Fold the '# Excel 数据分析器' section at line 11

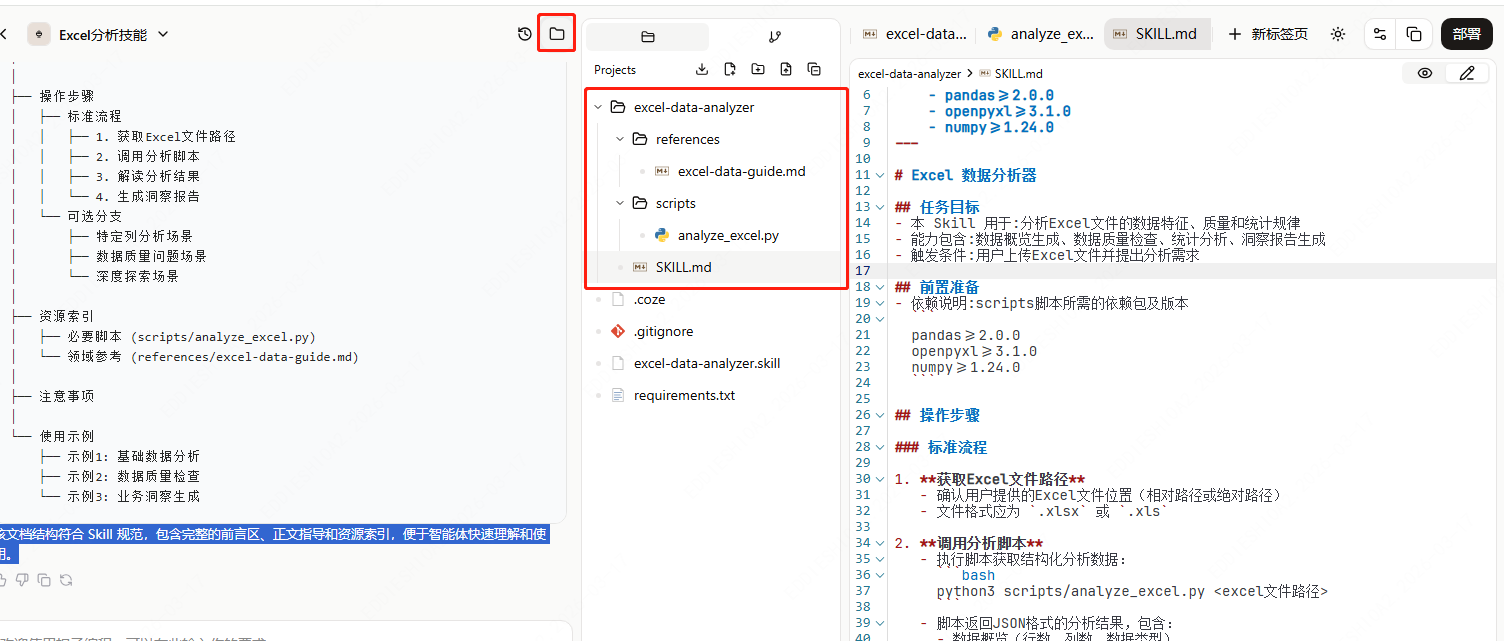(x=880, y=175)
